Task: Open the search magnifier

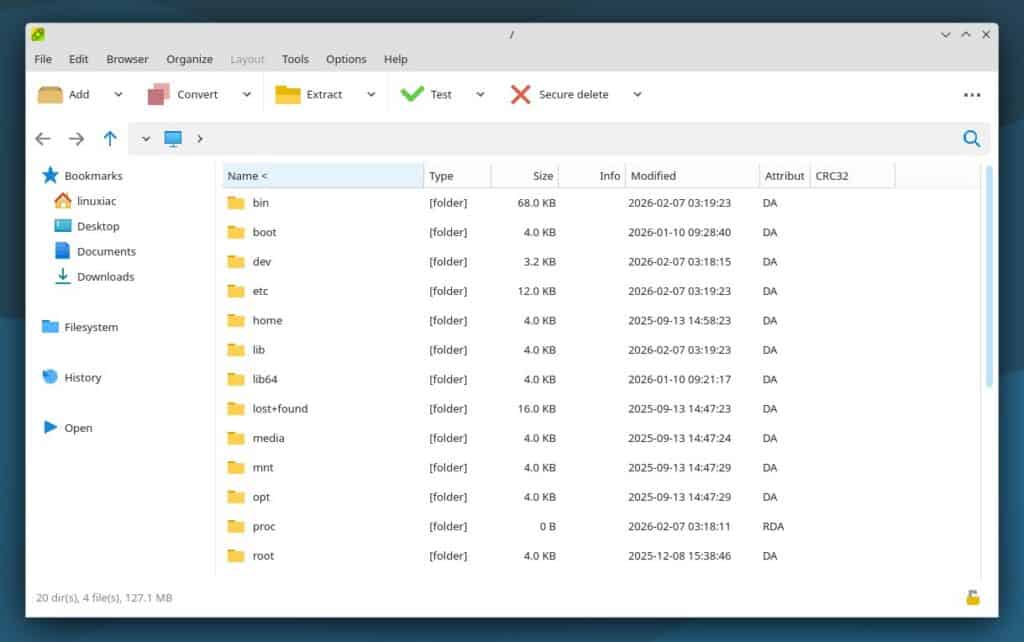Action: [971, 139]
